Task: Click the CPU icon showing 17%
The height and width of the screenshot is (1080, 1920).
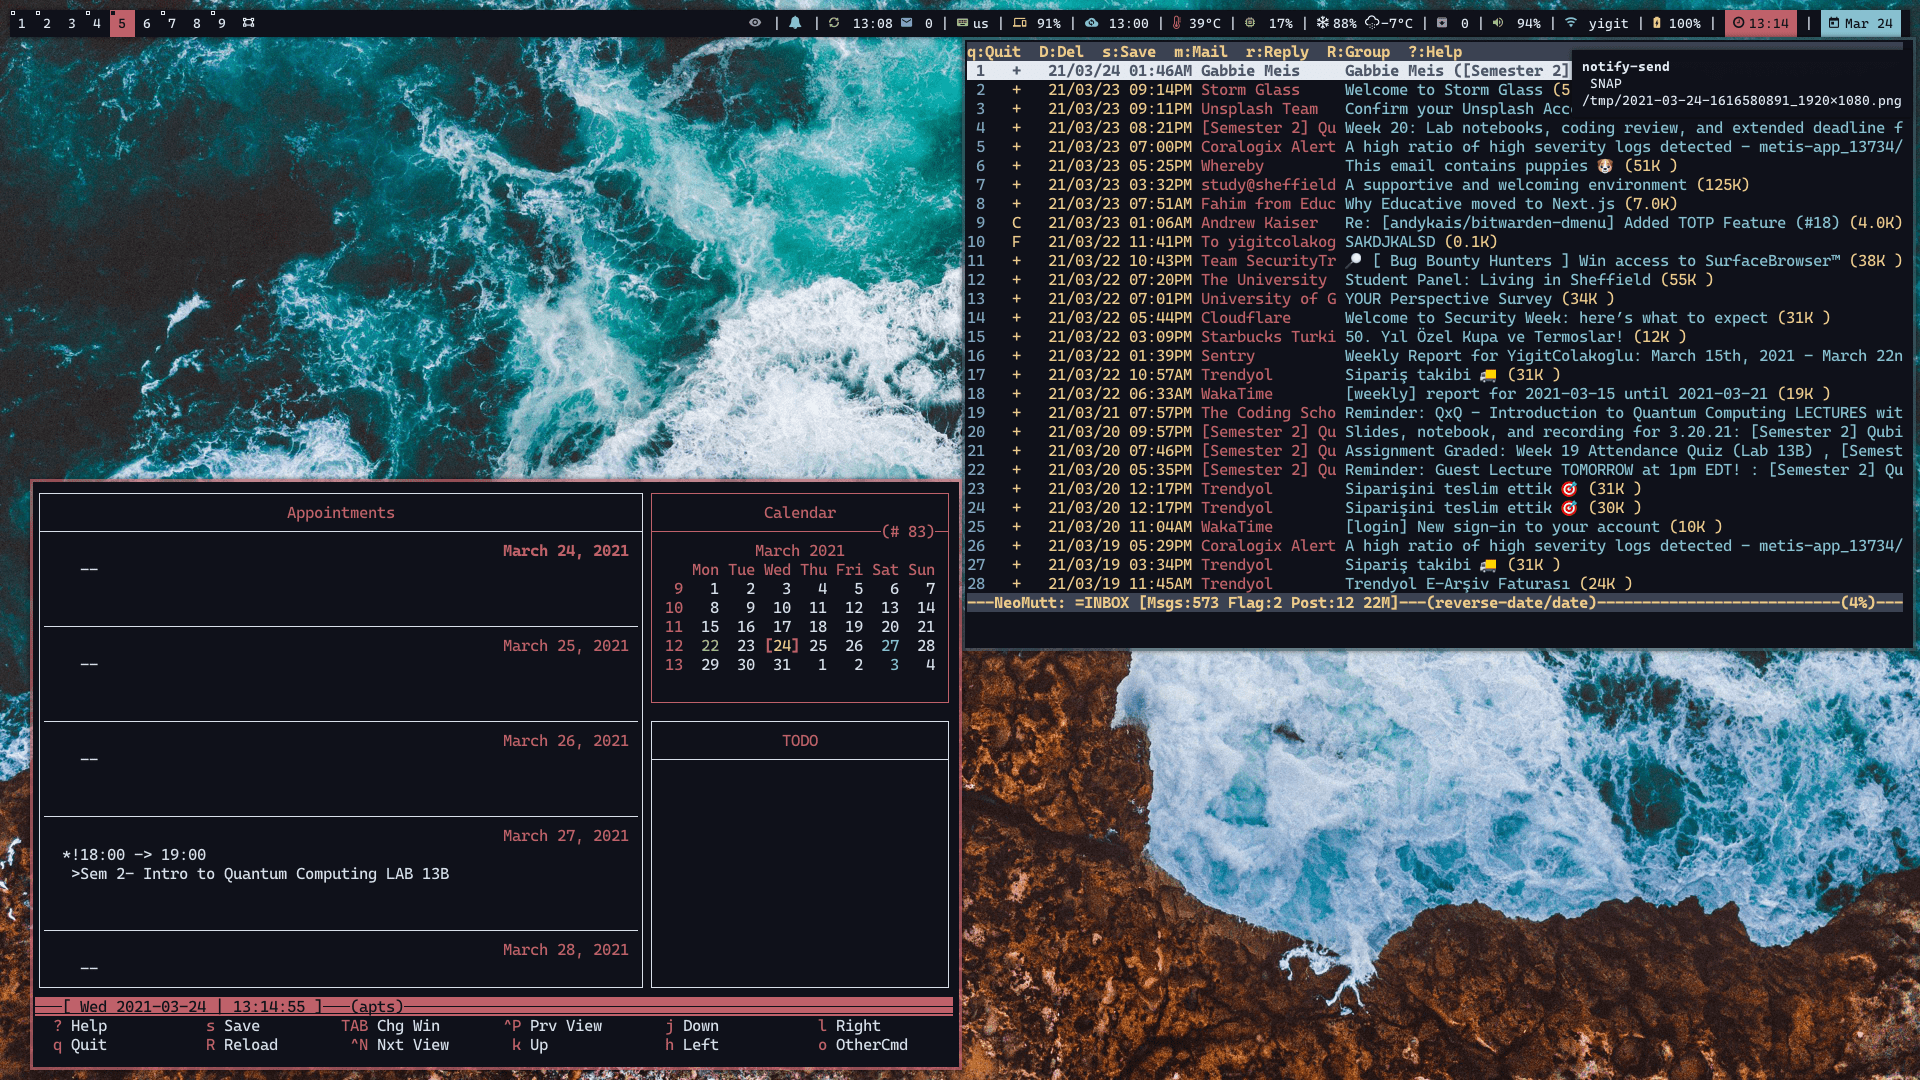Action: pyautogui.click(x=1250, y=23)
